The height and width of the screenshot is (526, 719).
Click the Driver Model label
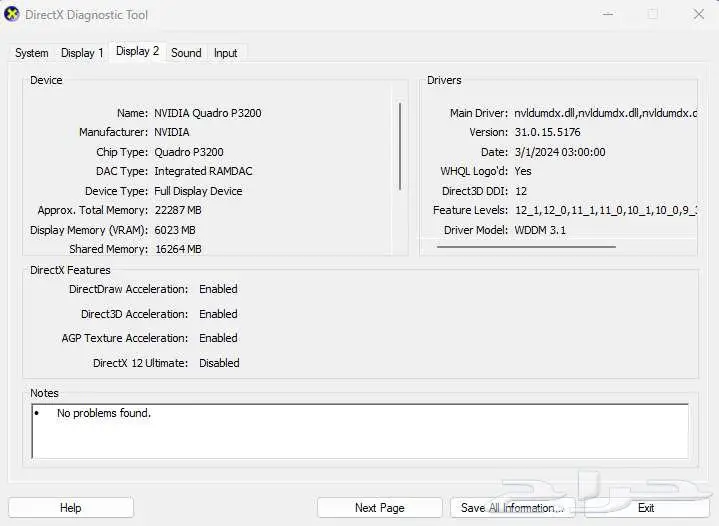click(476, 230)
